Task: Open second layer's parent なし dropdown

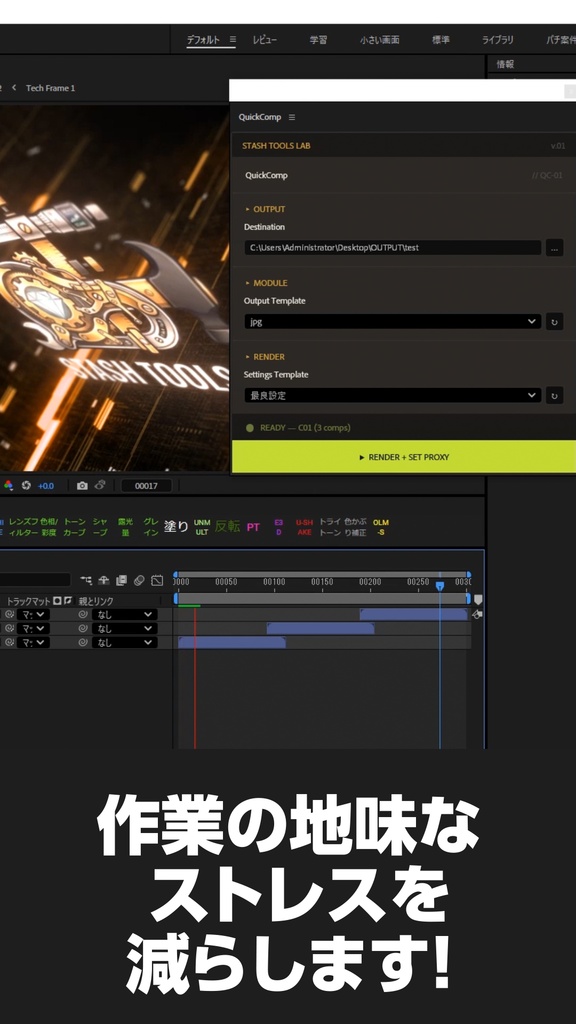Action: [x=124, y=628]
